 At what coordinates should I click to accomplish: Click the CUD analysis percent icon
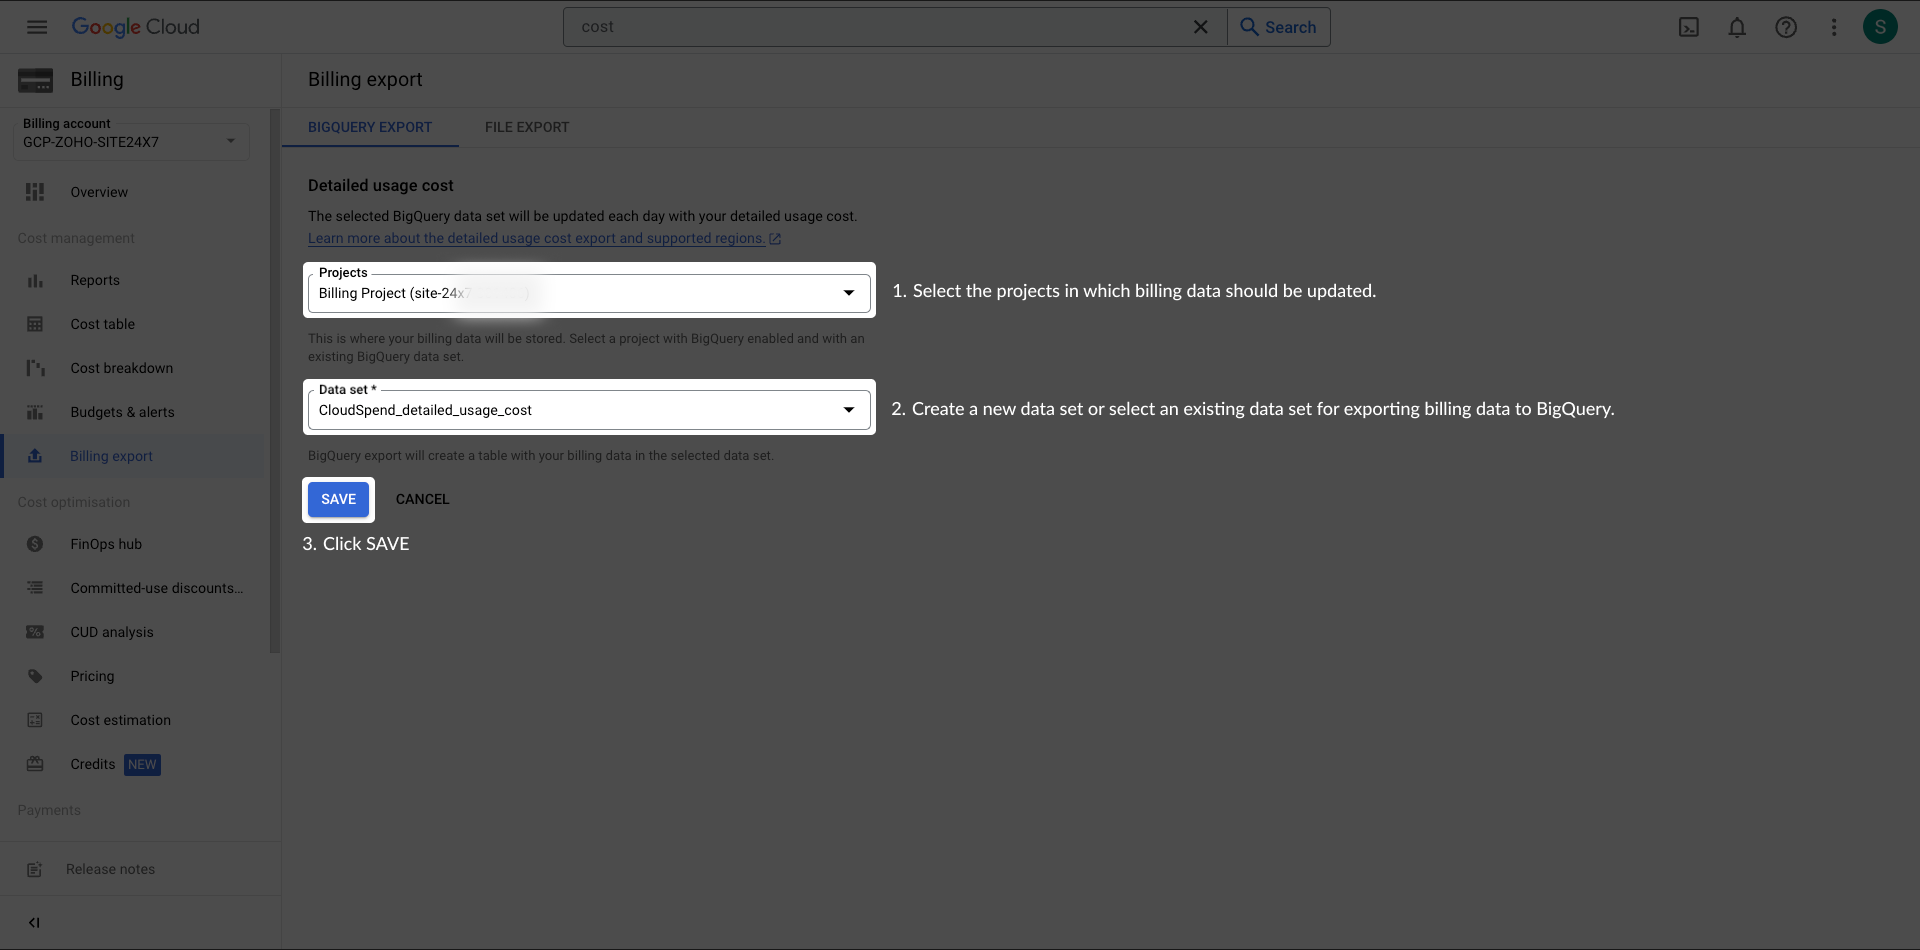pyautogui.click(x=35, y=632)
